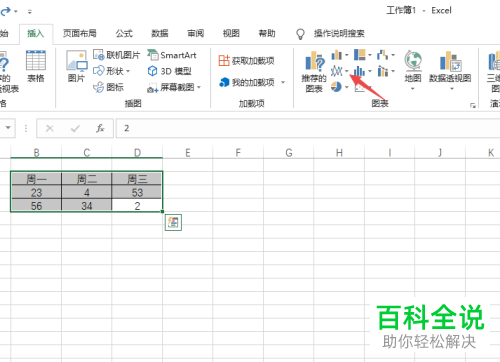
Task: Insert a 3D 模型
Action: coord(169,71)
